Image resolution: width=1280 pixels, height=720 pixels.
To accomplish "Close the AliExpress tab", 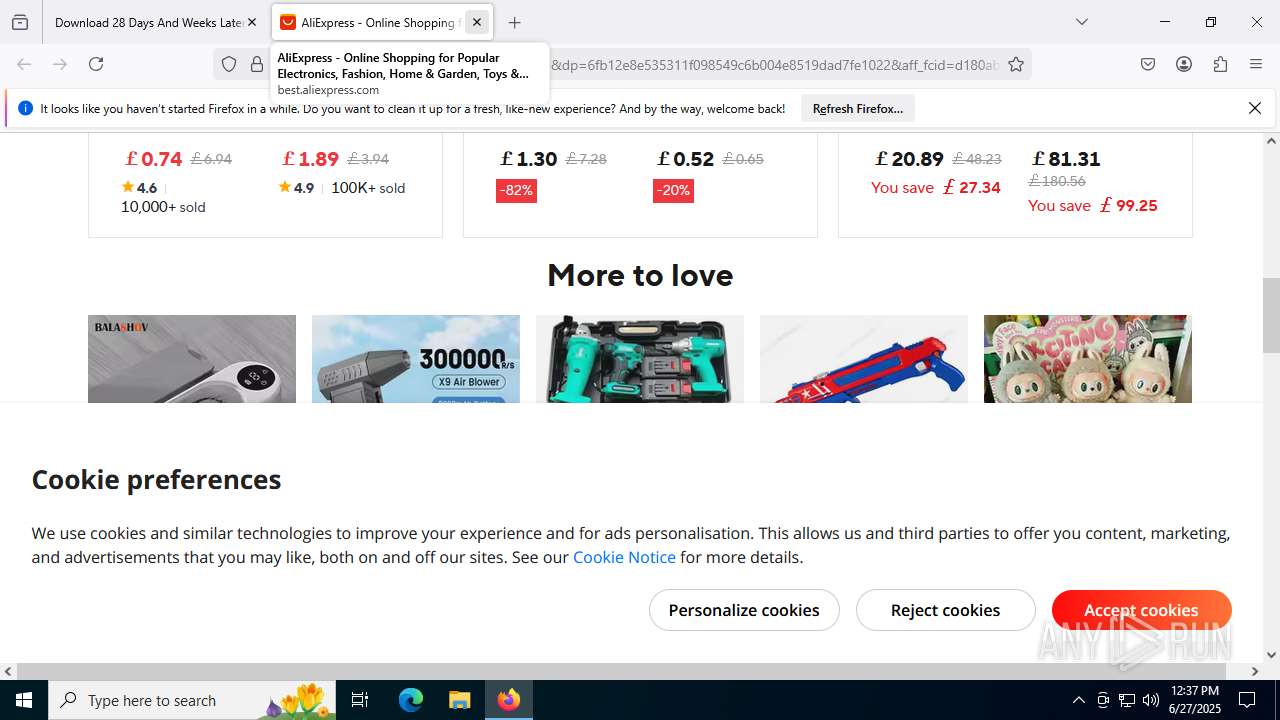I will click(x=477, y=22).
